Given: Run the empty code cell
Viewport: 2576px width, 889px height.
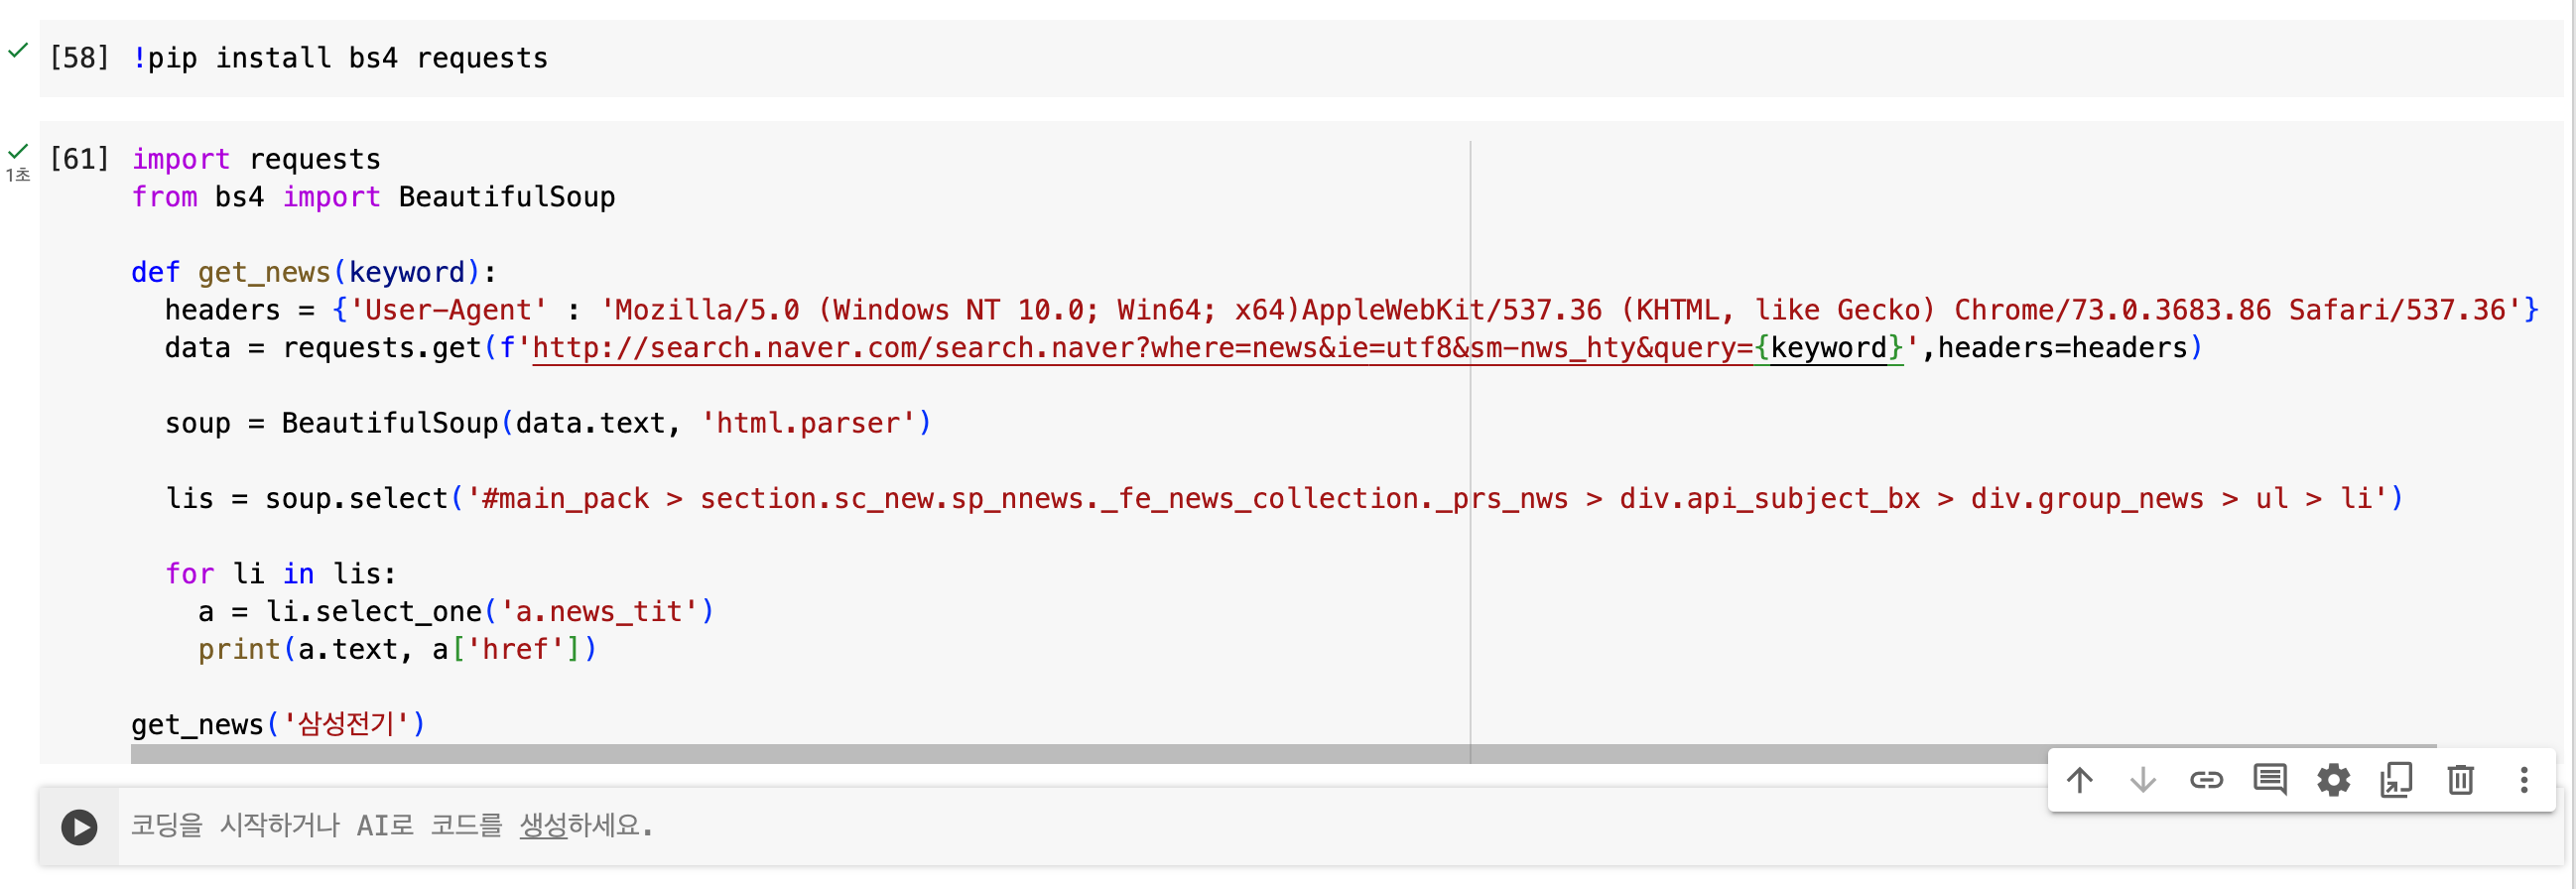Looking at the screenshot, I should click(x=79, y=827).
